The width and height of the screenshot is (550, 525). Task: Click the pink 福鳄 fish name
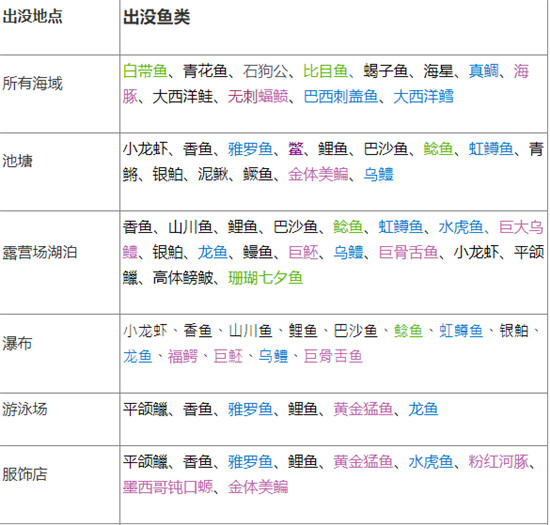click(183, 357)
